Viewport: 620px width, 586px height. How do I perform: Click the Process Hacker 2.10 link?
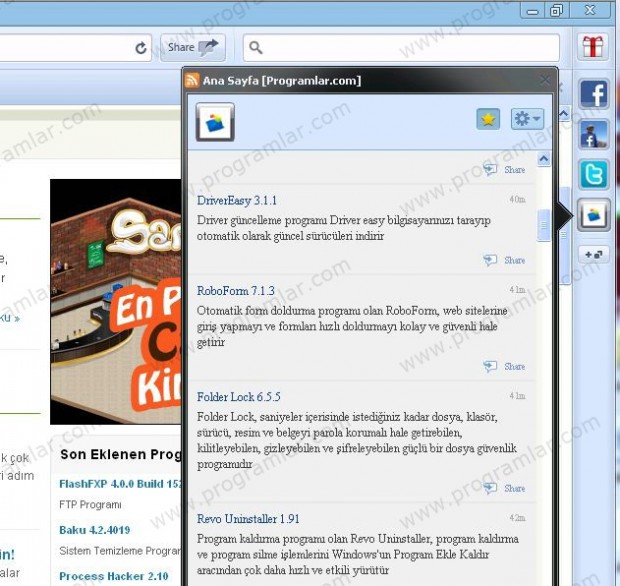coord(113,576)
